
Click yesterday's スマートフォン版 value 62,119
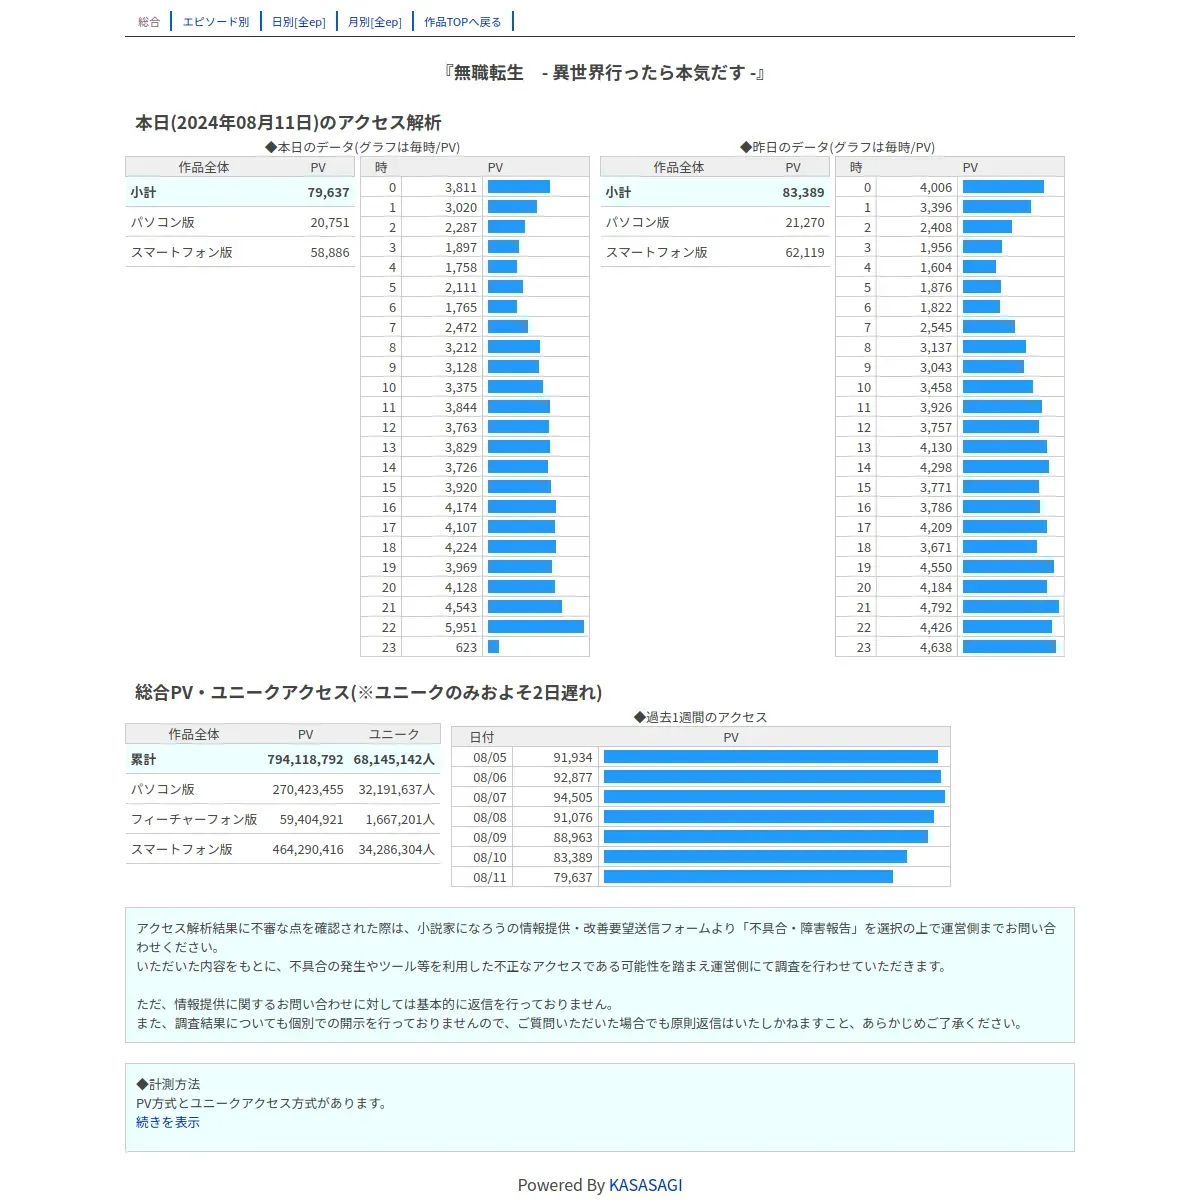[x=805, y=253]
